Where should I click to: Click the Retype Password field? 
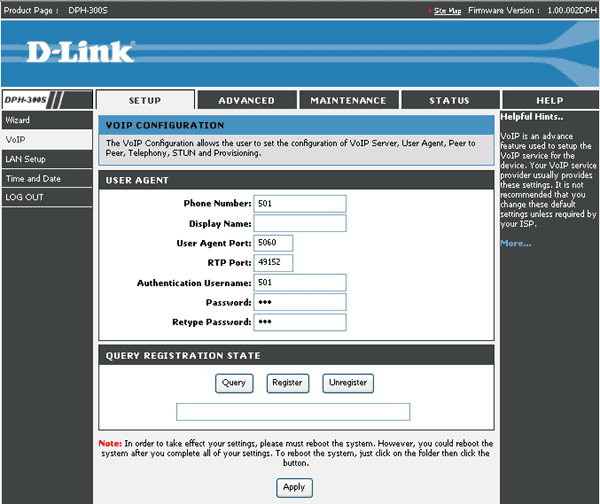pyautogui.click(x=300, y=322)
